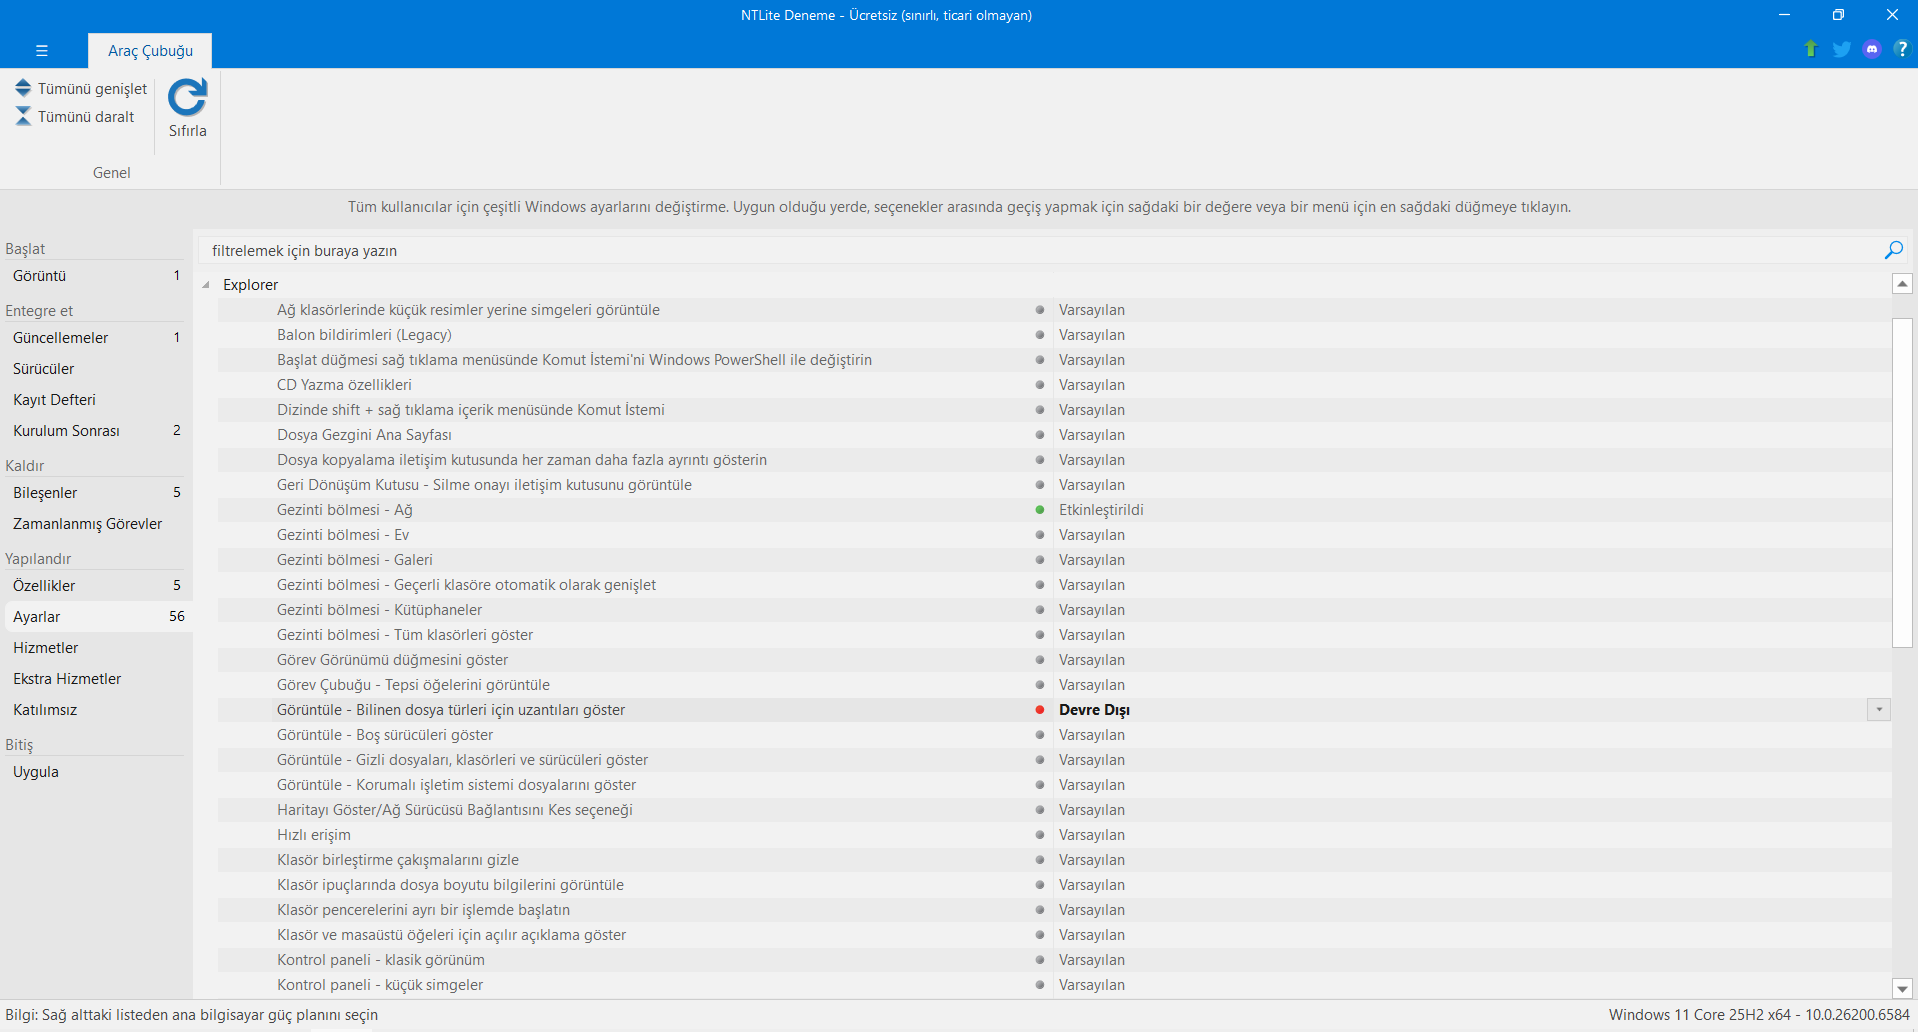Click the green update arrow icon

click(1810, 49)
